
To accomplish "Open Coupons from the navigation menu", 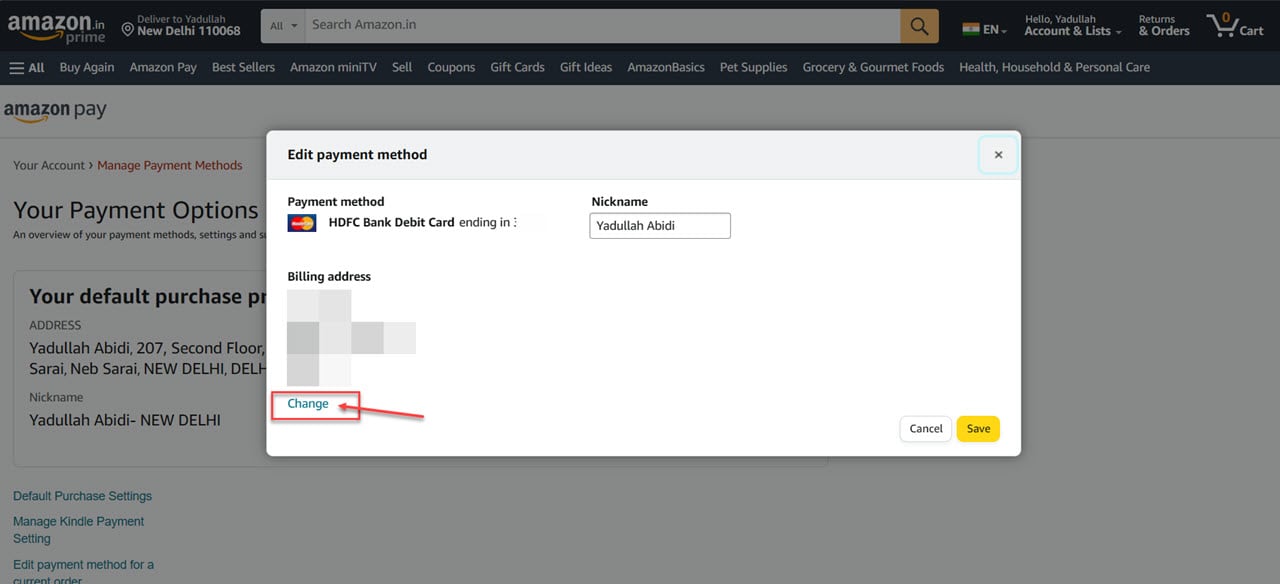I will pos(451,67).
